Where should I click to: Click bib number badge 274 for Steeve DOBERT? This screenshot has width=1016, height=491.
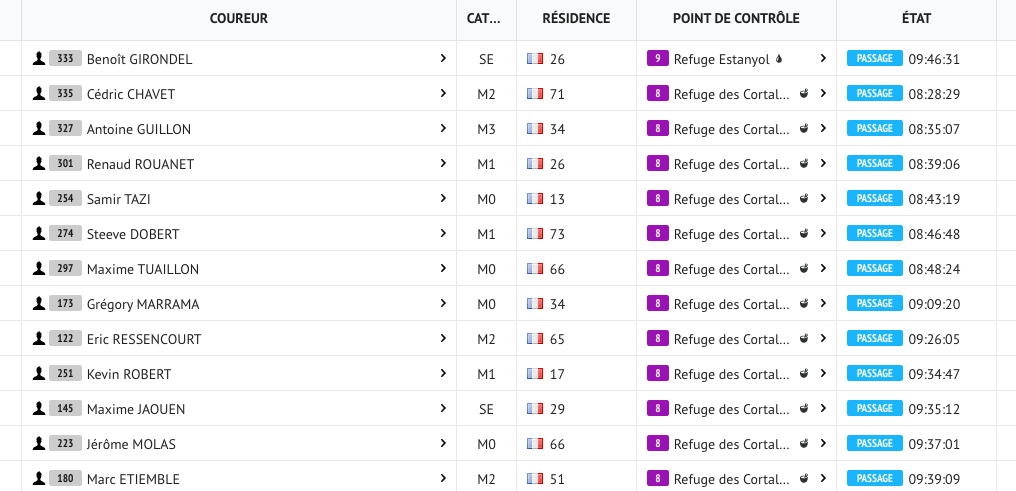(65, 234)
